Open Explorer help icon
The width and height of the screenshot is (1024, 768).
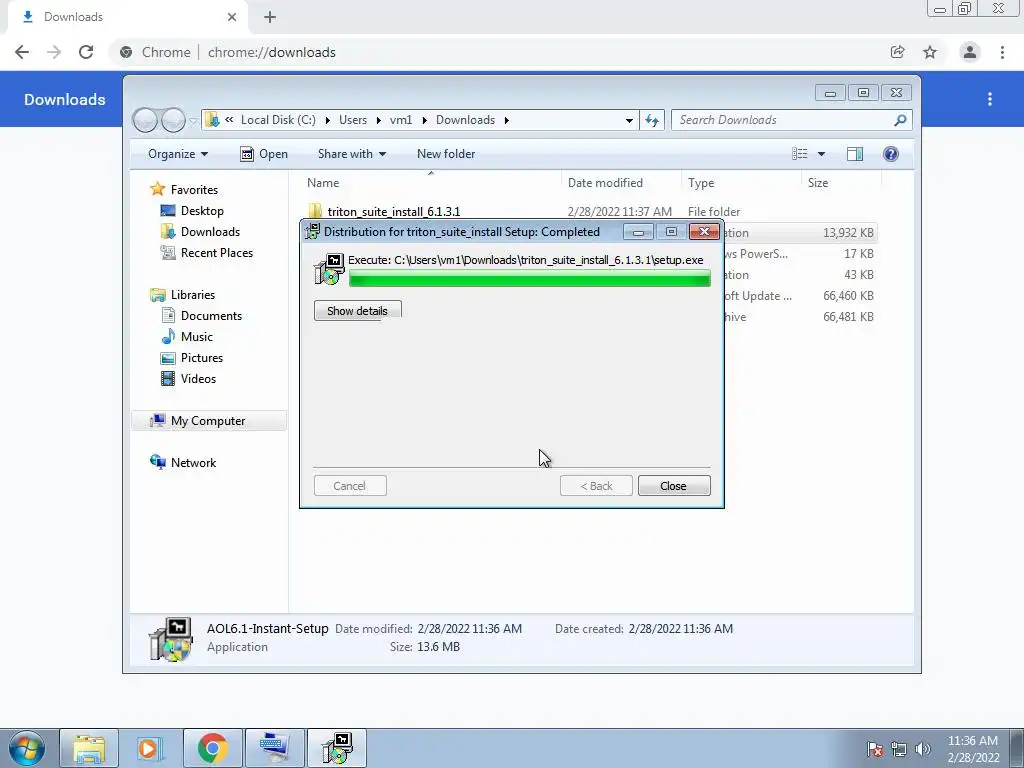point(891,154)
